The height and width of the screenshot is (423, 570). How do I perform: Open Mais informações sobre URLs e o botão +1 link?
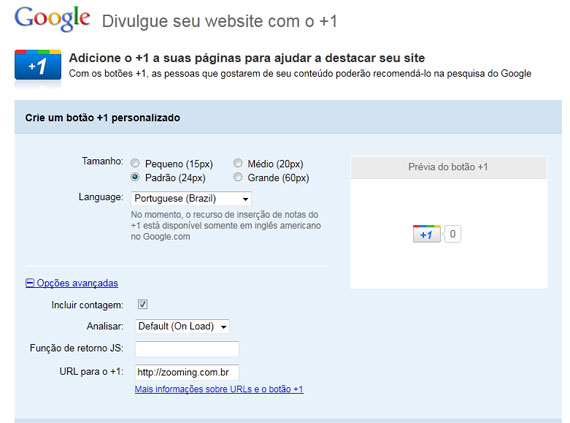[x=219, y=389]
